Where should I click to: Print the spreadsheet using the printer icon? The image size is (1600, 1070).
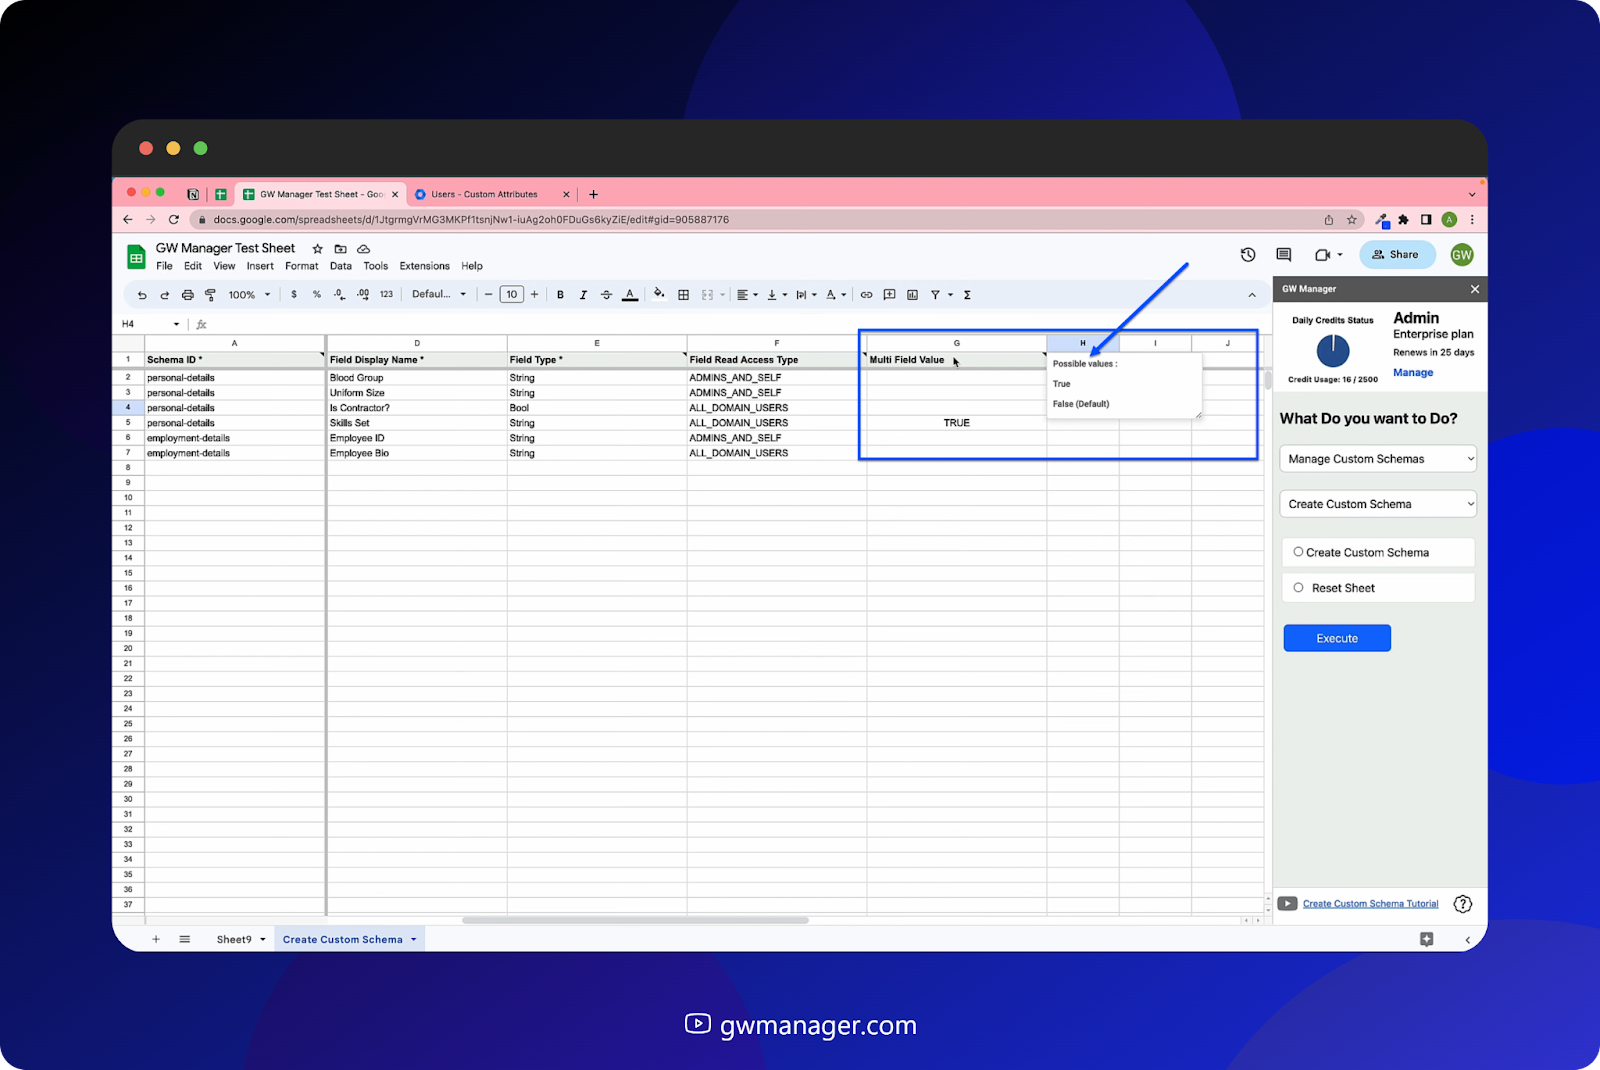click(x=187, y=295)
